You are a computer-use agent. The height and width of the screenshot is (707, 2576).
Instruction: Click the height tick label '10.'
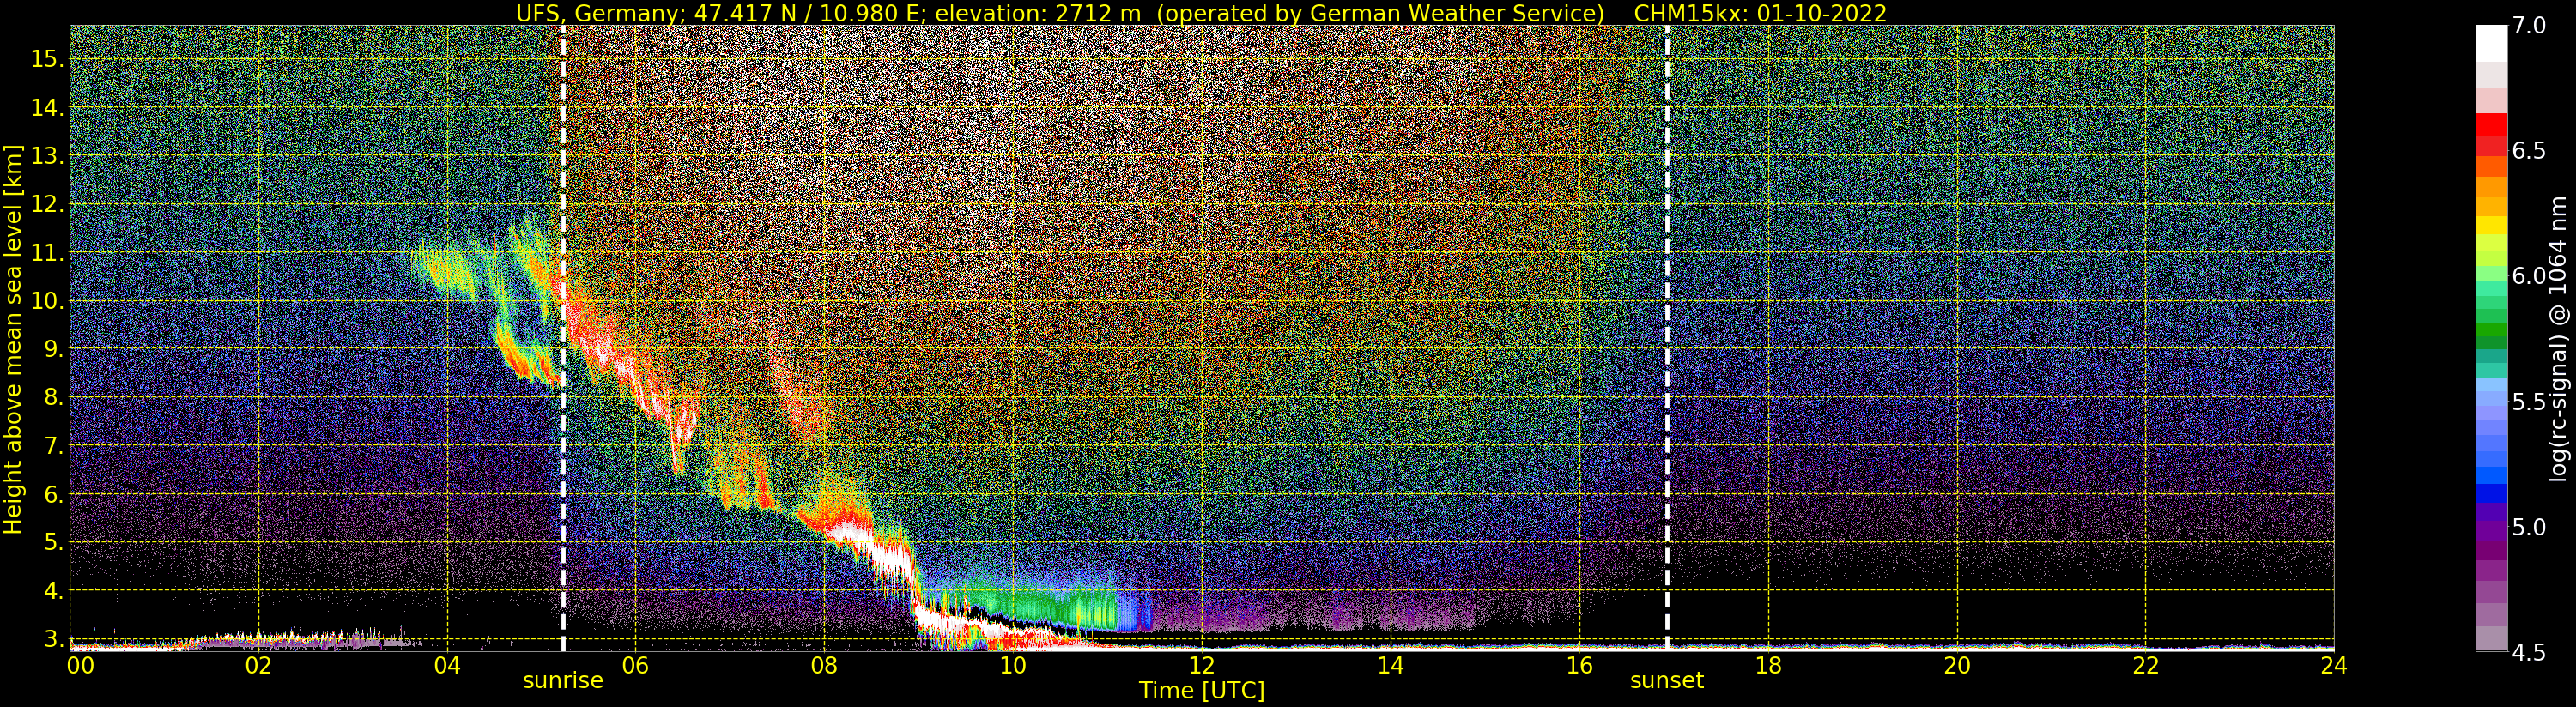point(47,301)
